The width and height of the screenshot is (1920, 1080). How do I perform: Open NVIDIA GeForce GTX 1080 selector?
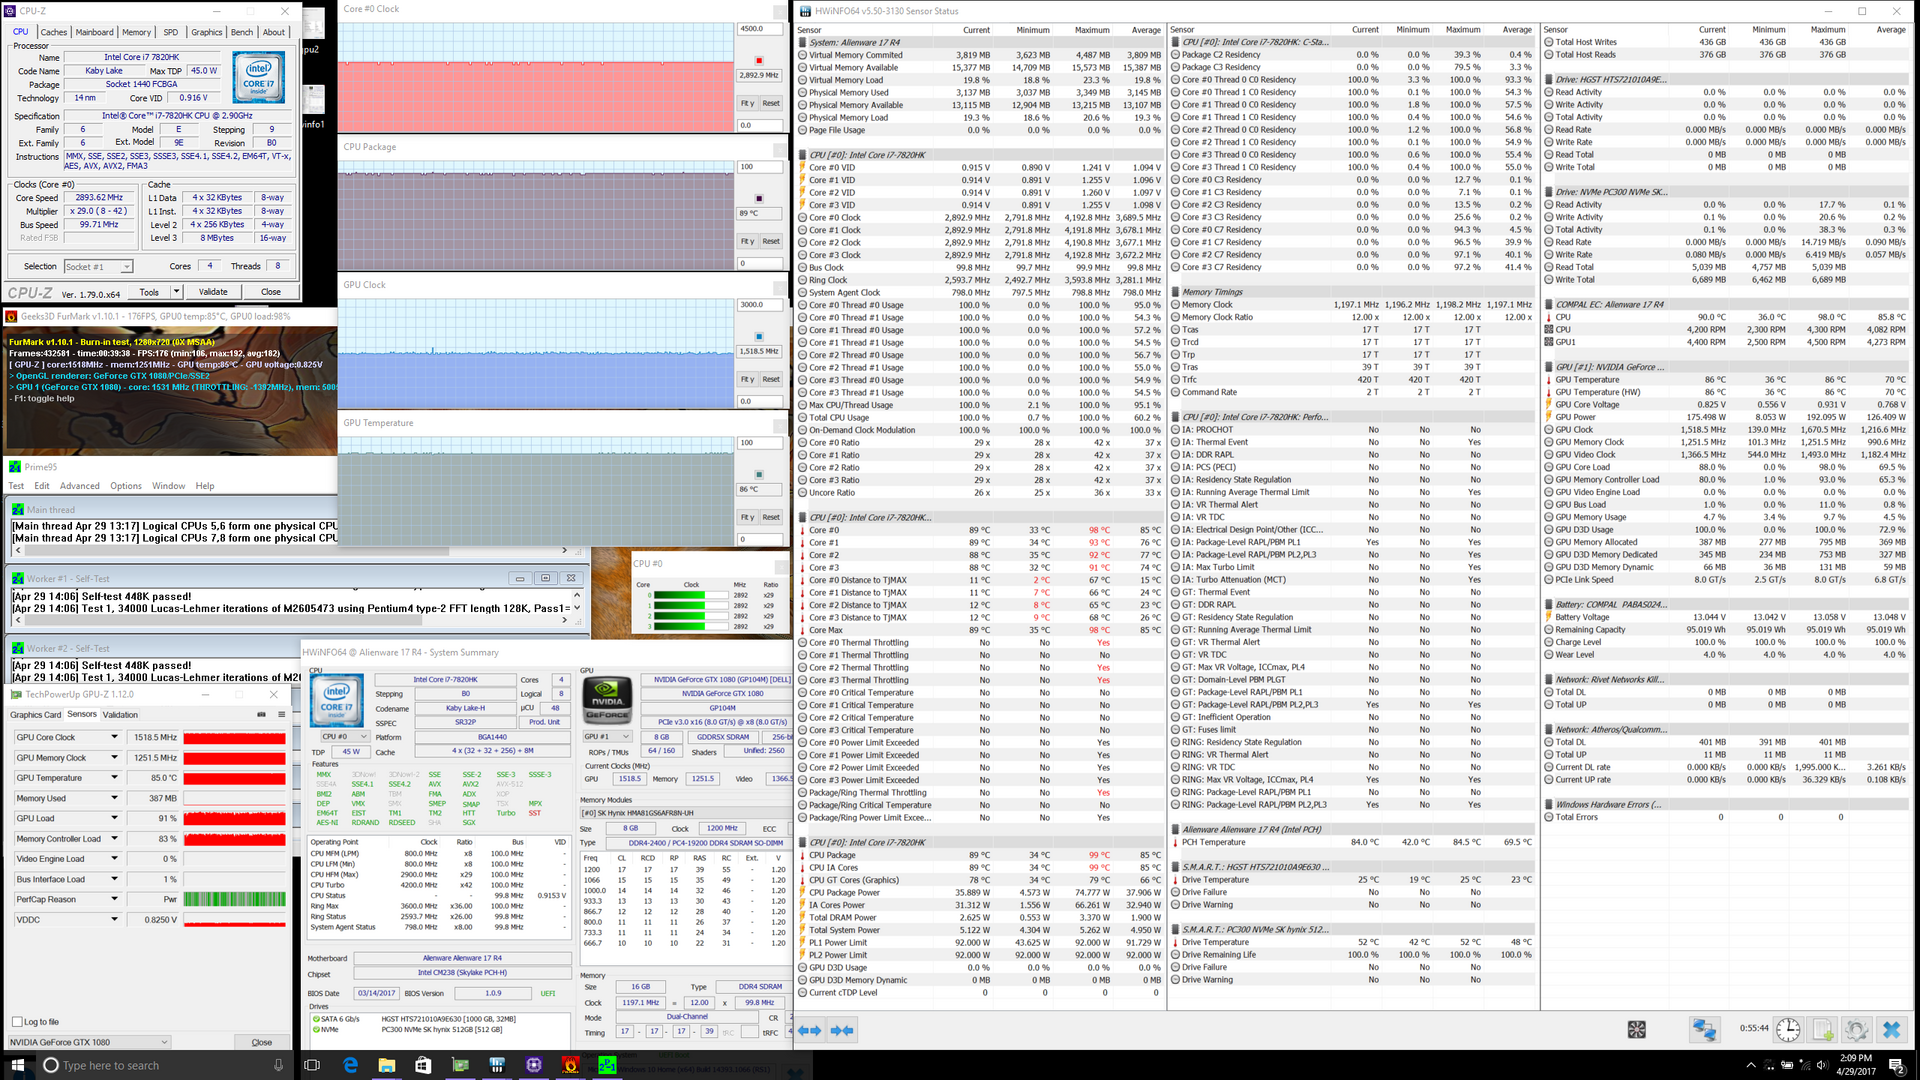click(90, 1042)
